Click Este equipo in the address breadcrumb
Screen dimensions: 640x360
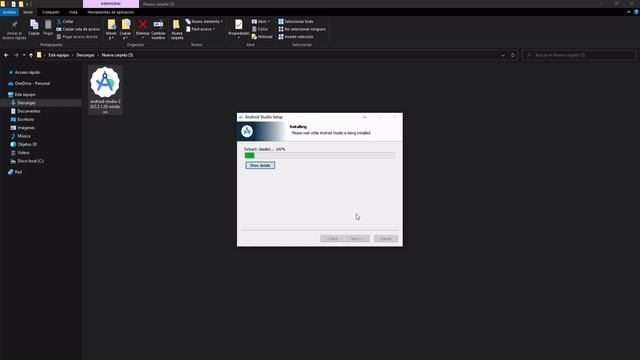pos(59,55)
